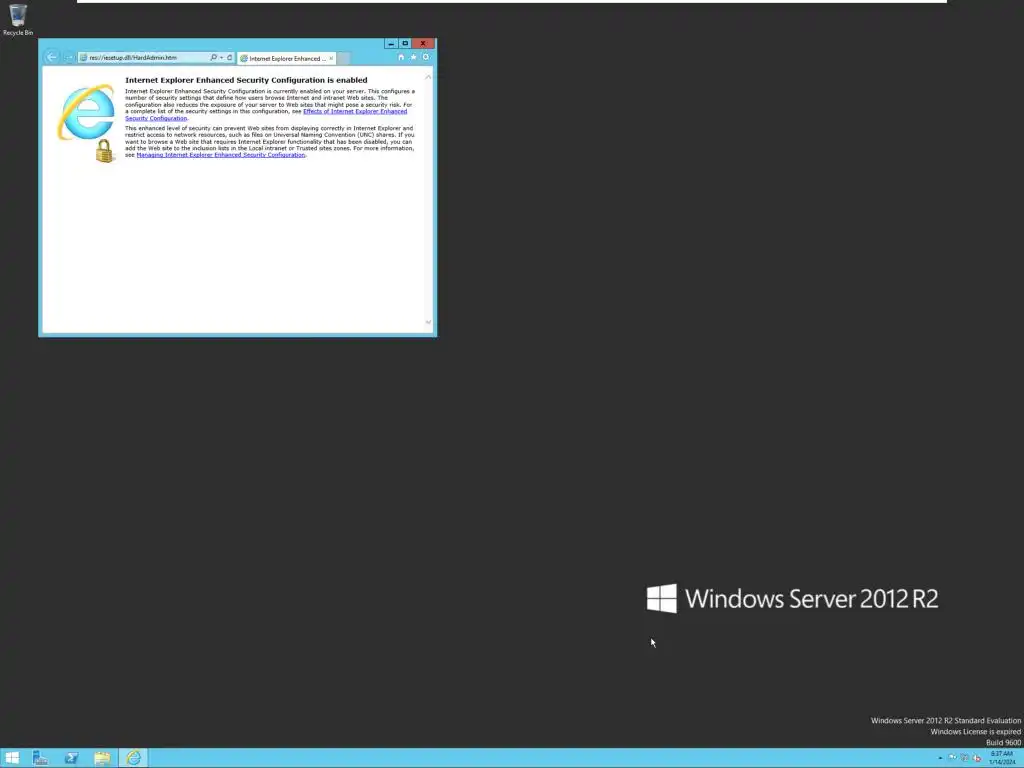Open File Explorer from the taskbar
This screenshot has width=1024, height=768.
[x=103, y=758]
